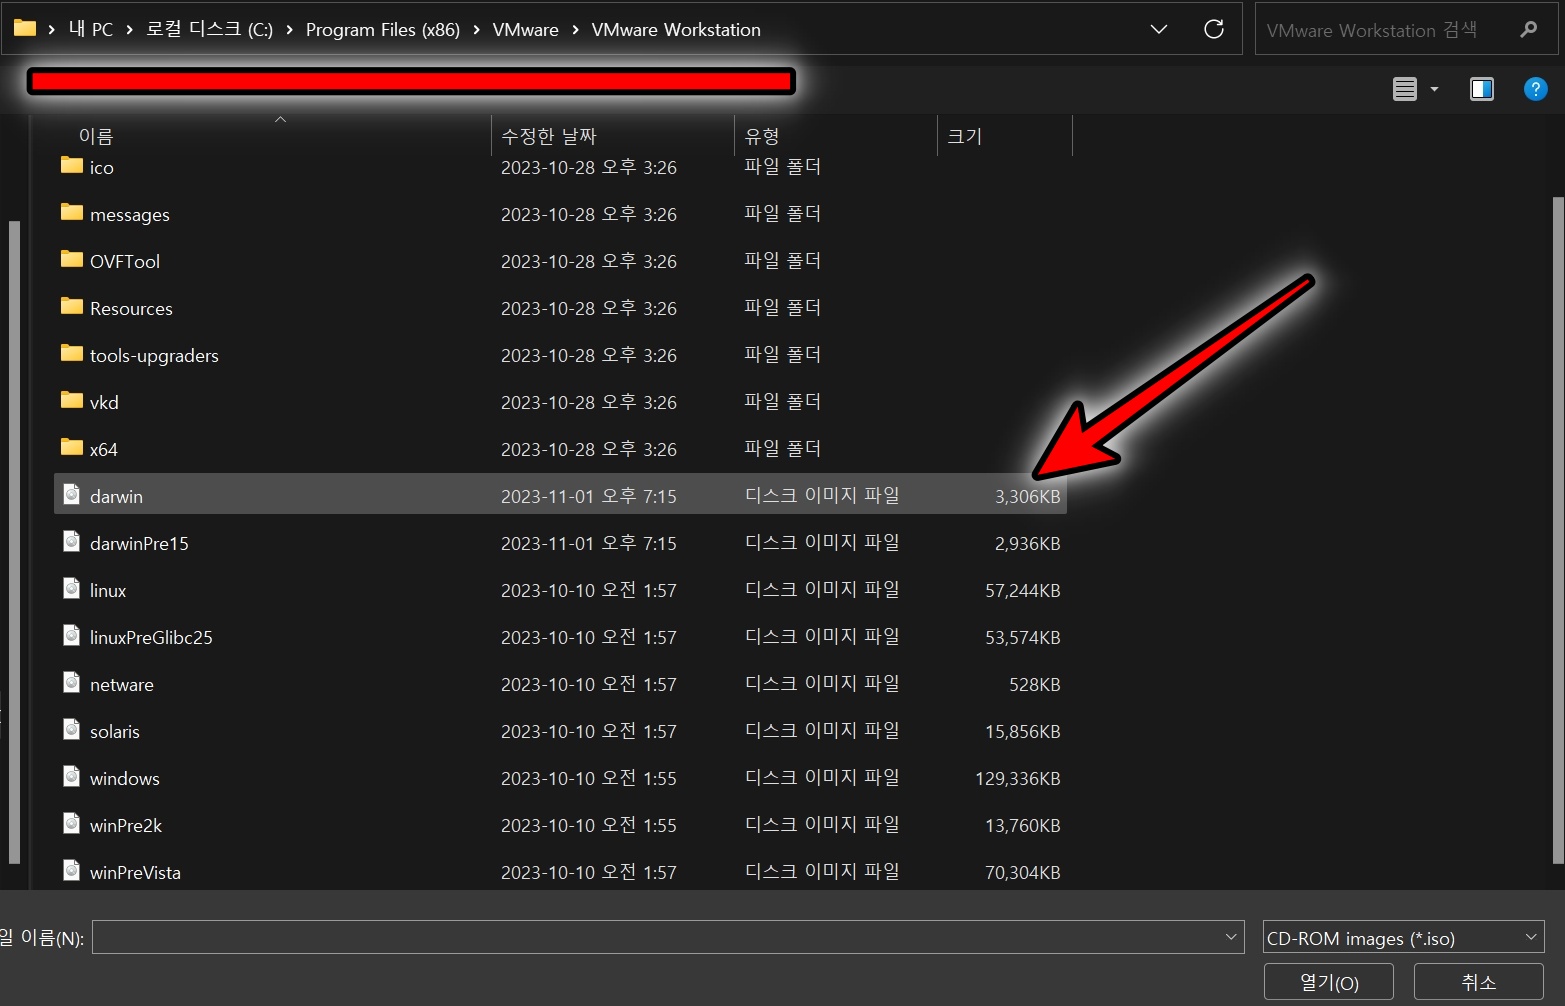This screenshot has height=1006, width=1565.
Task: Refresh the folder with the reload icon
Action: 1214,29
